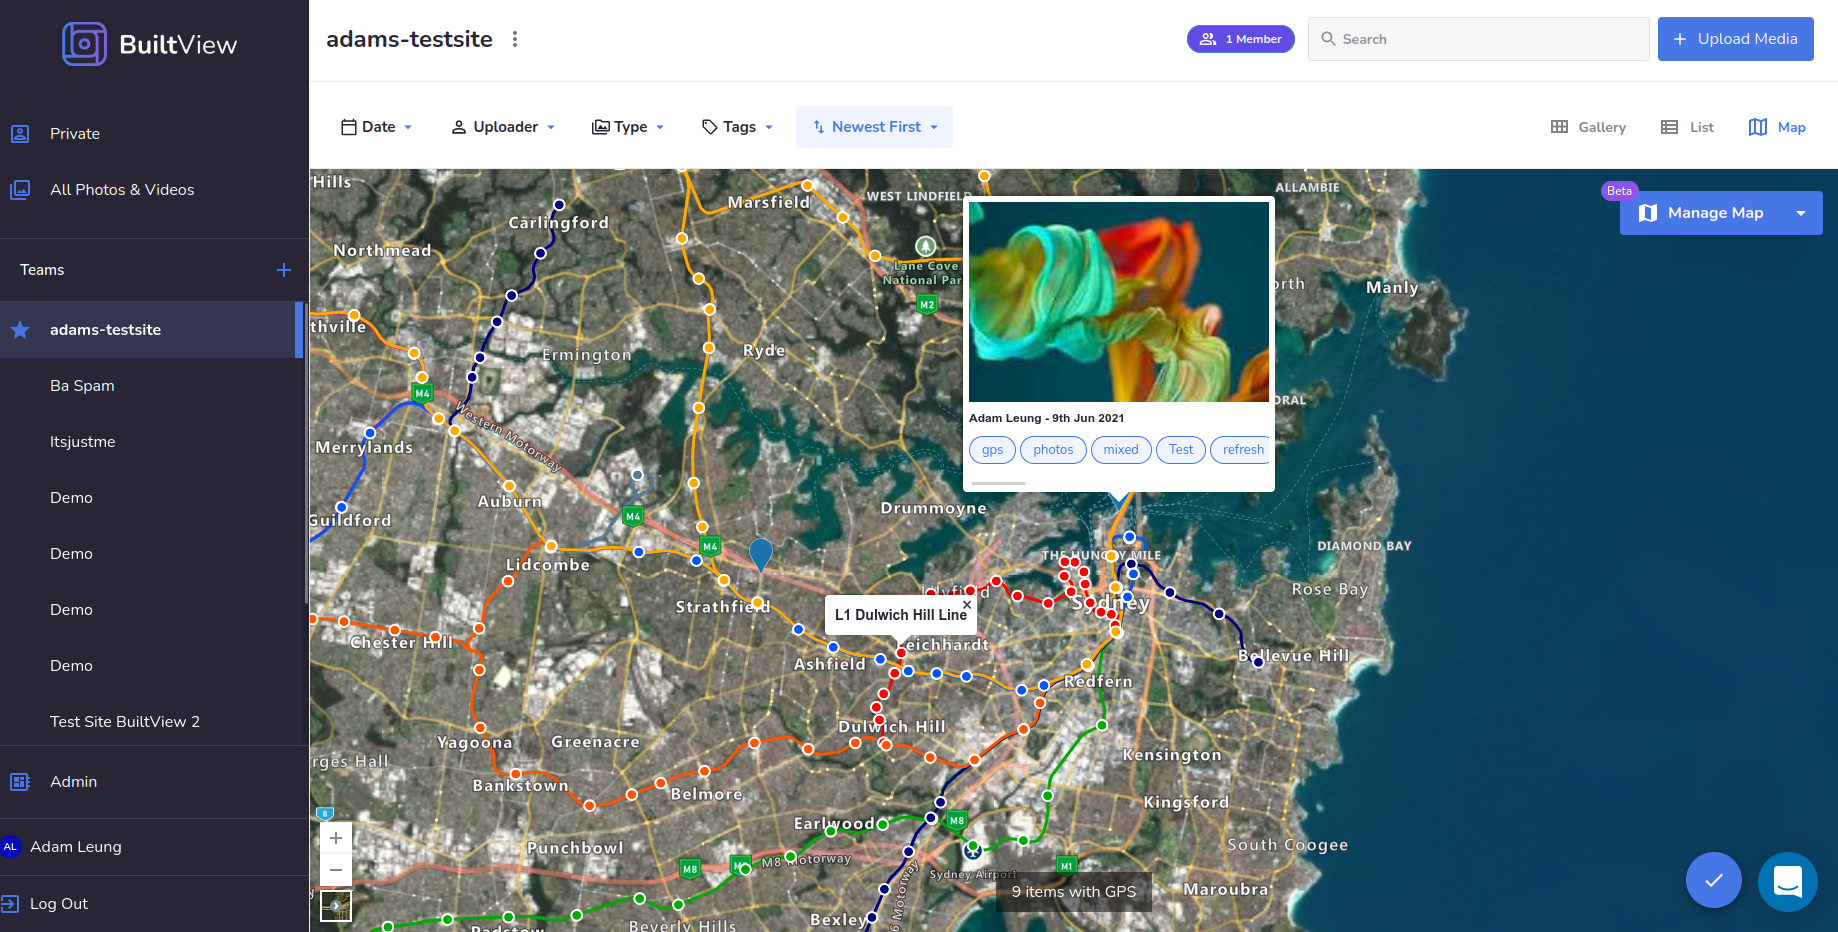1838x932 pixels.
Task: Open the kebab menu beside adams-testsite title
Action: pyautogui.click(x=515, y=39)
